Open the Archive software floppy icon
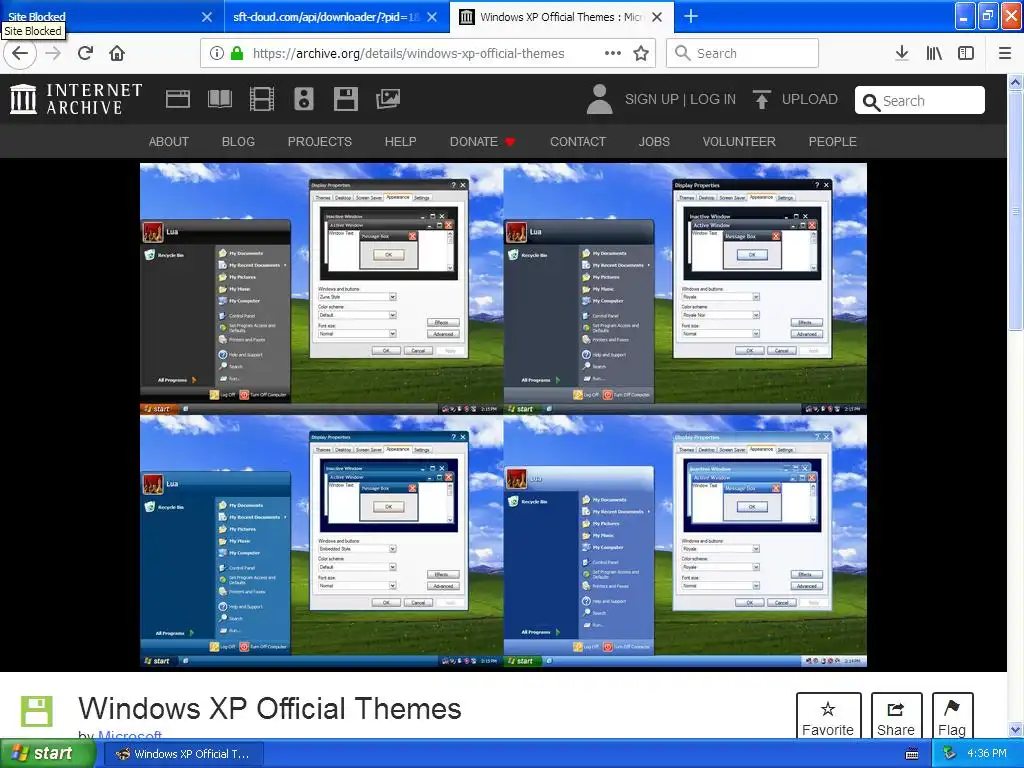The image size is (1024, 768). 345,99
